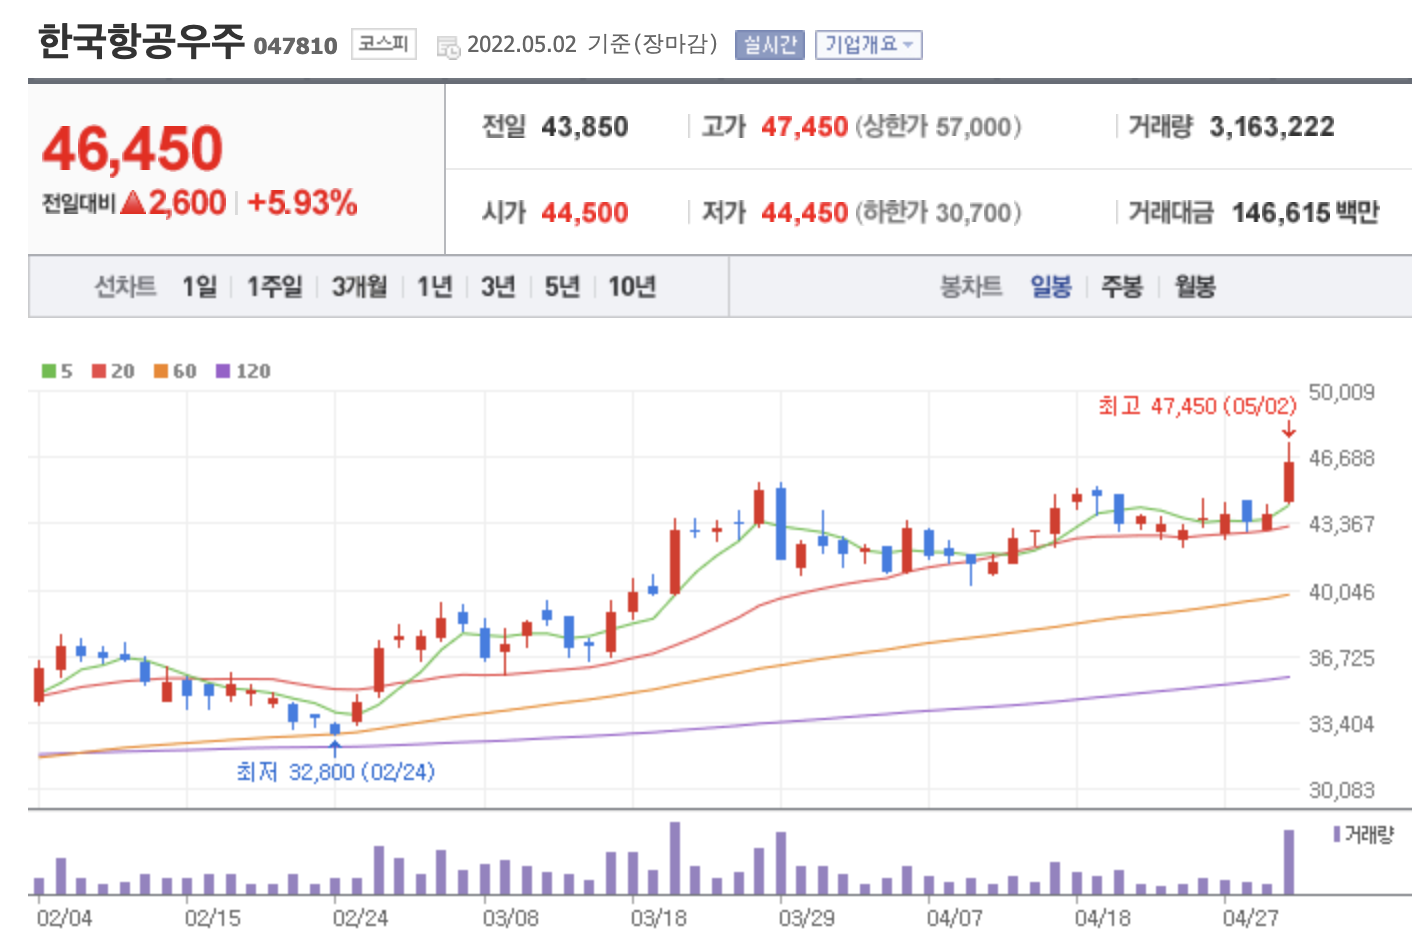Click the +5.93% change percentage
Screen dimensions: 1412x950
tap(302, 203)
